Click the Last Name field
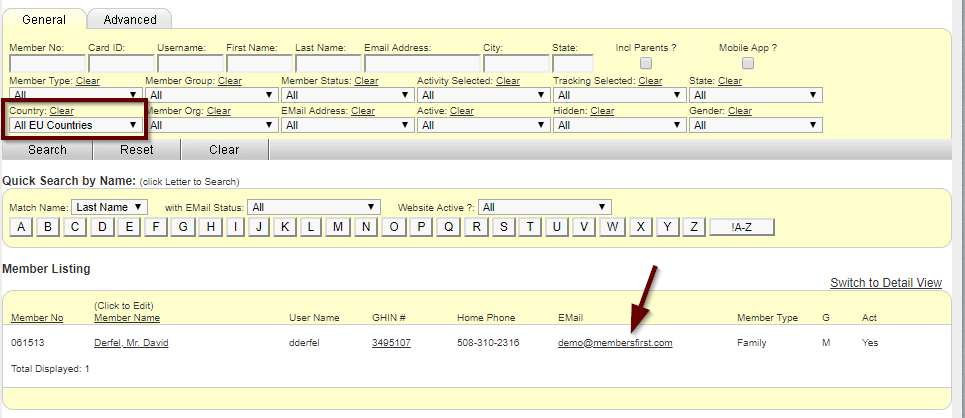This screenshot has width=965, height=418. tap(328, 63)
